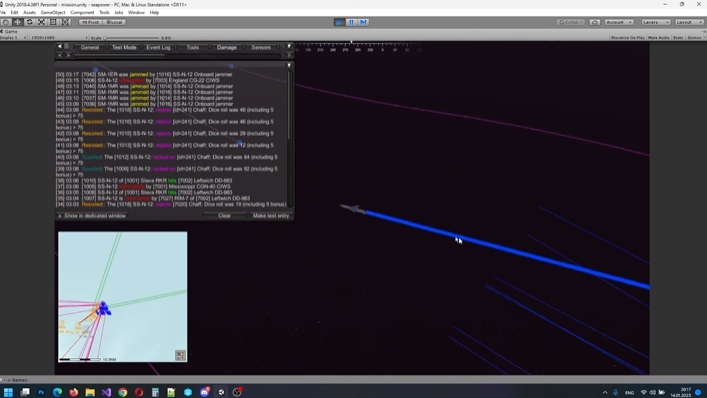The height and width of the screenshot is (398, 707).
Task: Toggle Maximize On Play
Action: [x=628, y=38]
